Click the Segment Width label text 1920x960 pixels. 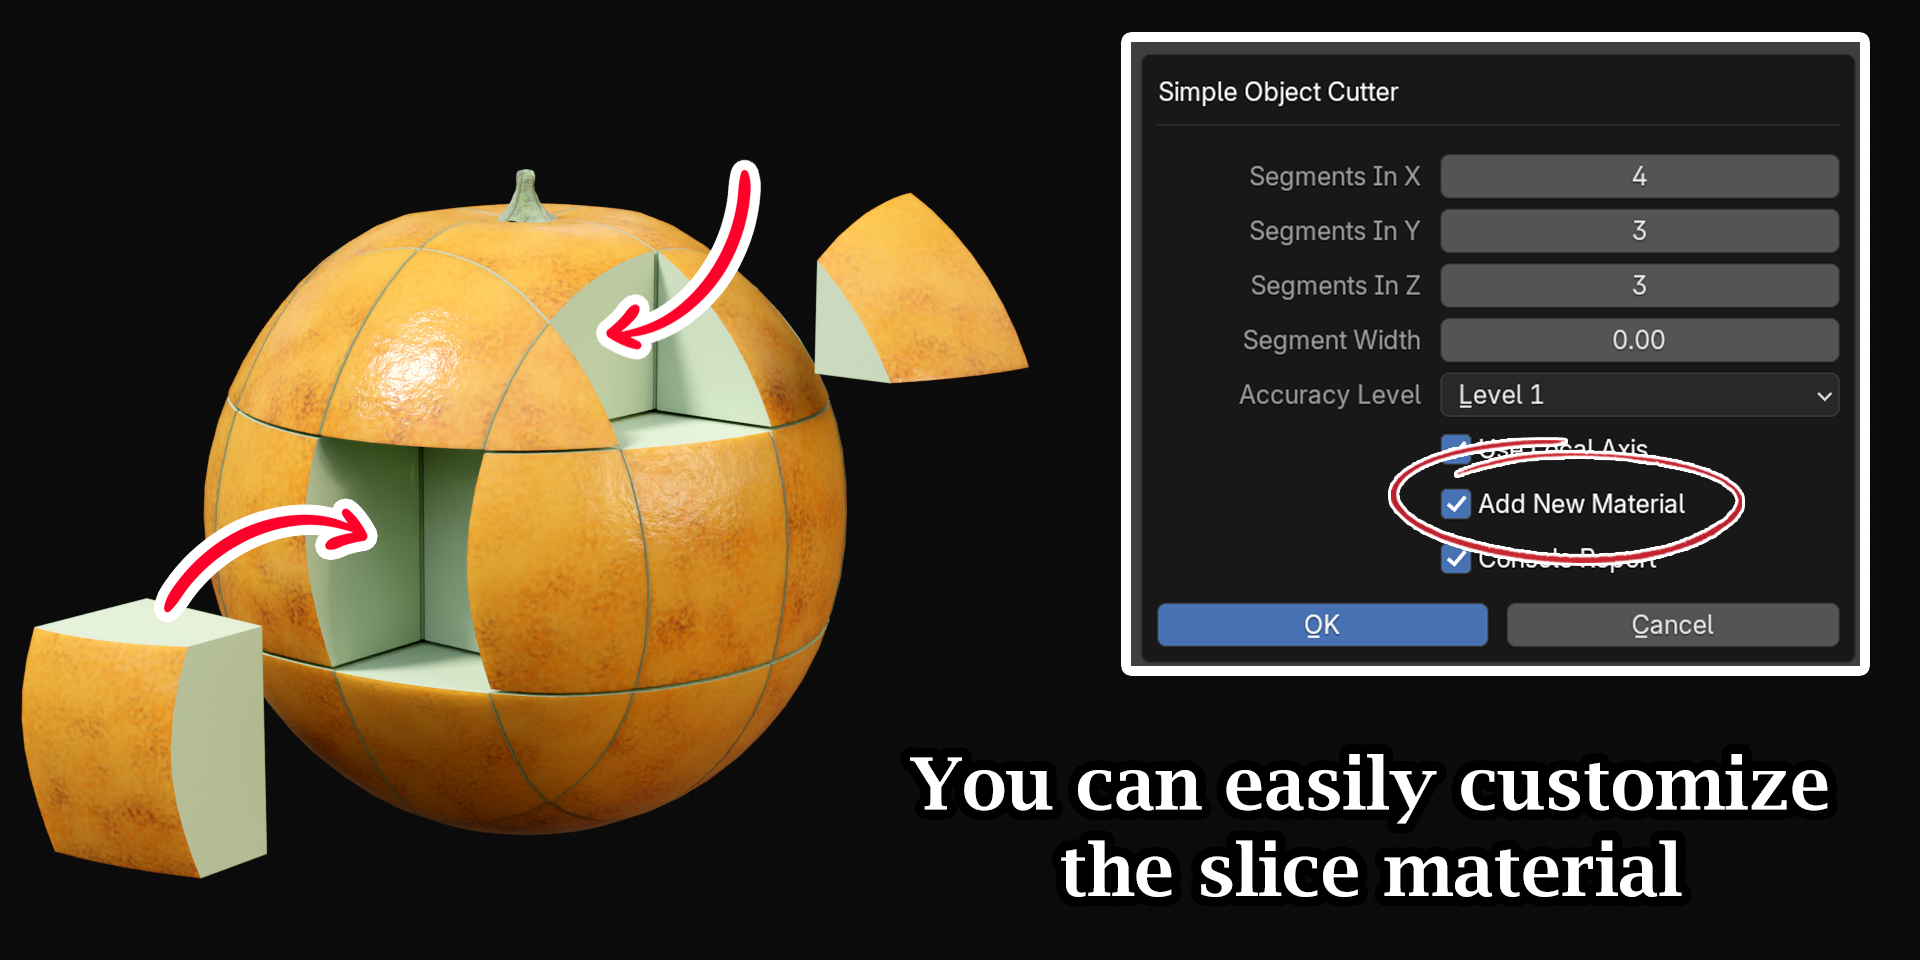click(x=1331, y=340)
